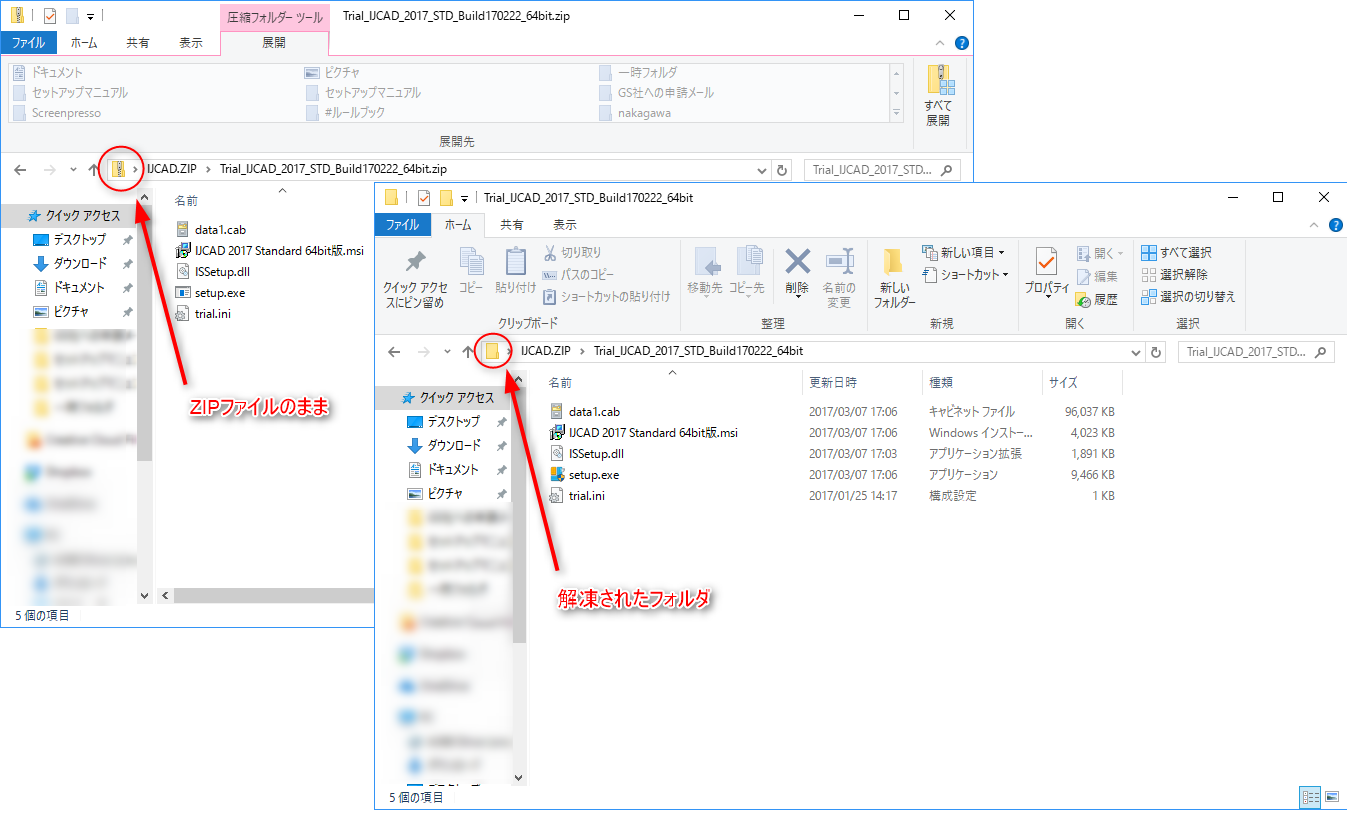Select data1.cab in front window

[594, 412]
